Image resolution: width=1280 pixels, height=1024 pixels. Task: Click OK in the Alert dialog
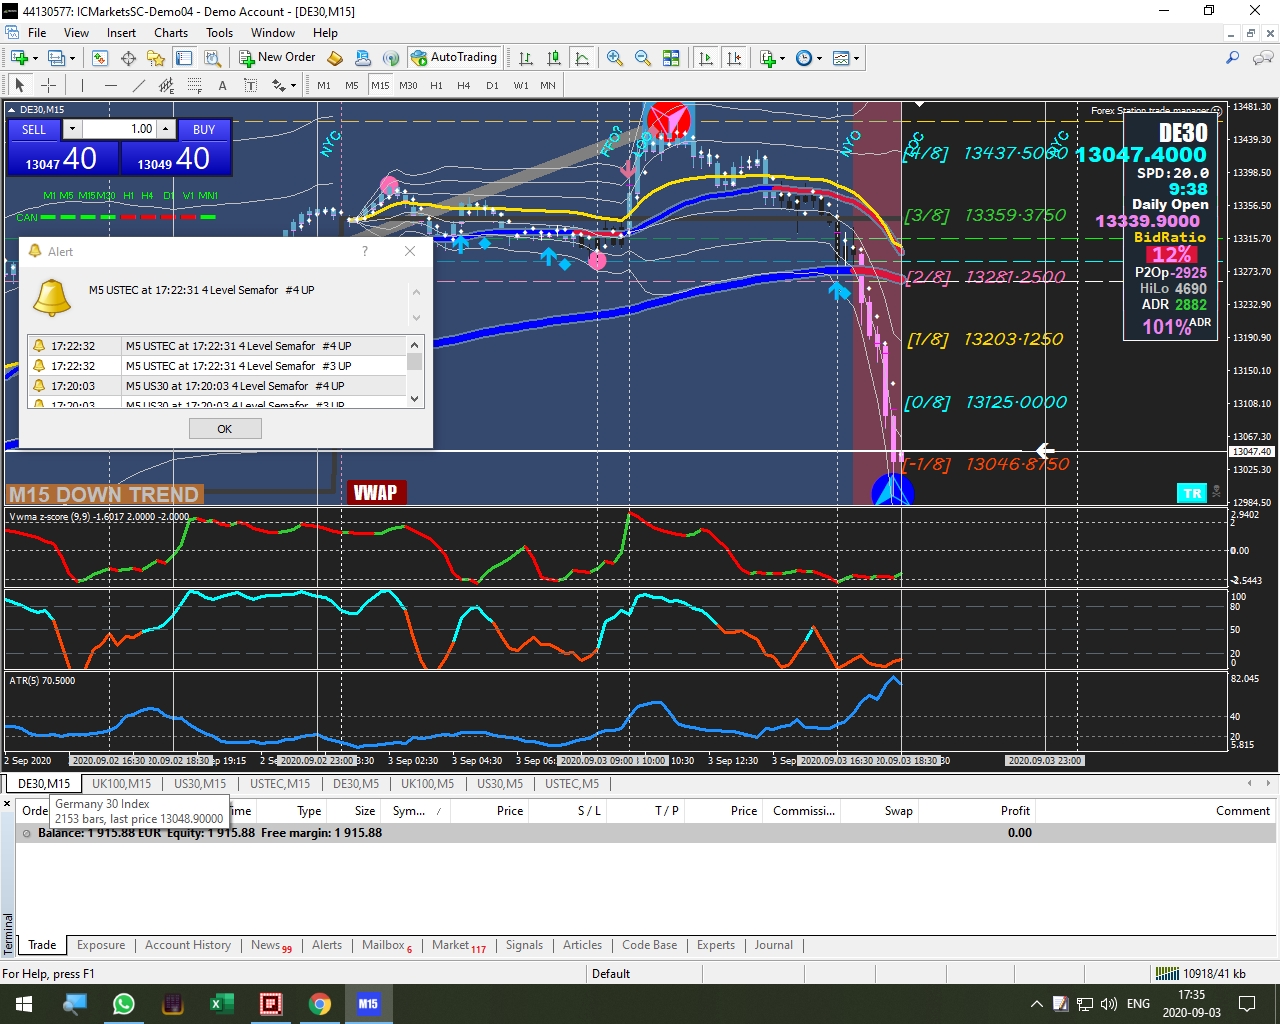click(x=225, y=429)
